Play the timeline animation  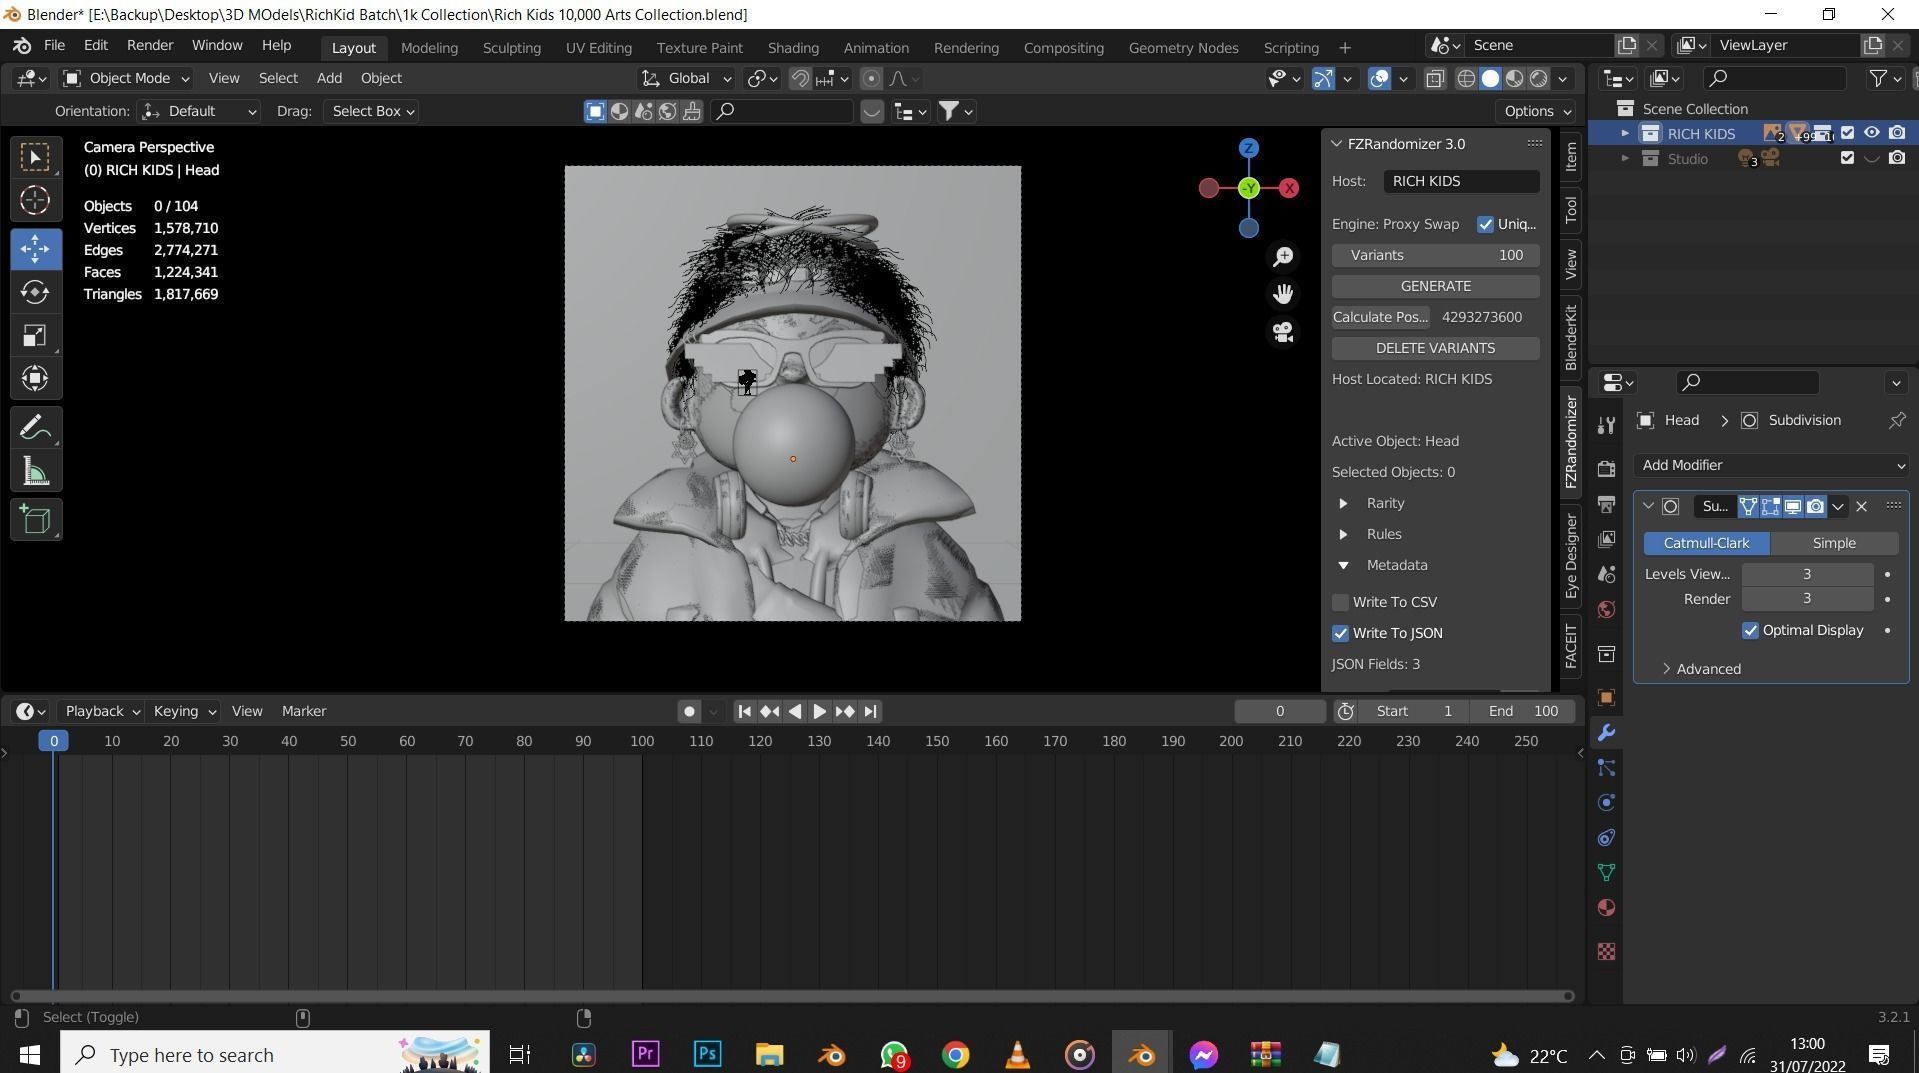click(819, 711)
